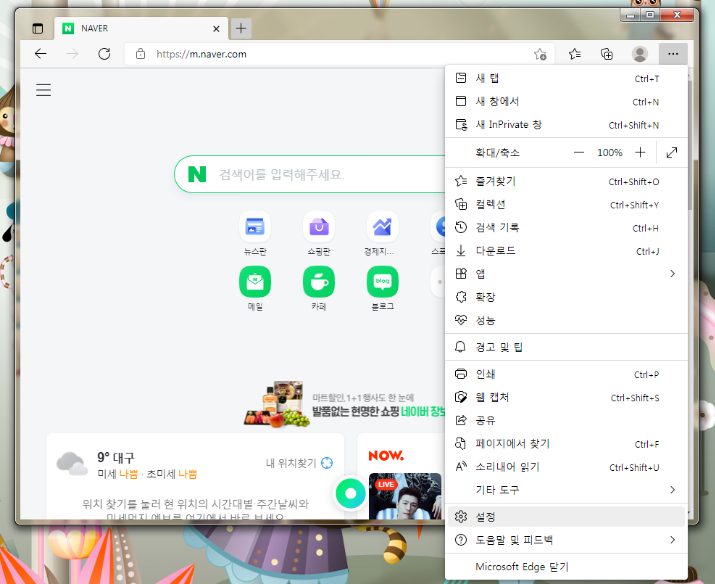Open 확장 menu item
Viewport: 715px width, 584px height.
(x=566, y=297)
